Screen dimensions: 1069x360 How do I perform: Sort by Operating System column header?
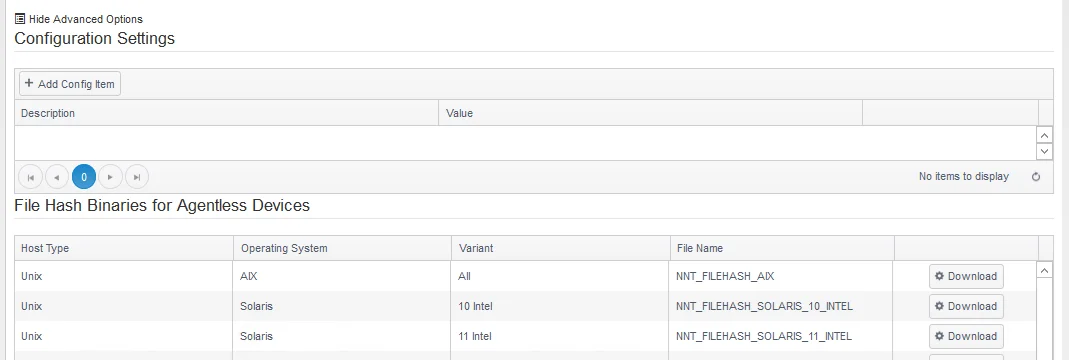coord(284,248)
